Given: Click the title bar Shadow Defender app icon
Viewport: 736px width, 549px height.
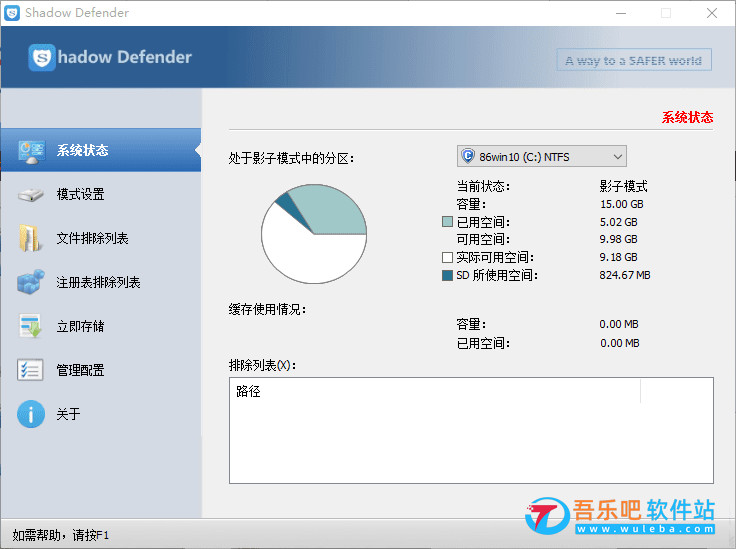Looking at the screenshot, I should 12,13.
